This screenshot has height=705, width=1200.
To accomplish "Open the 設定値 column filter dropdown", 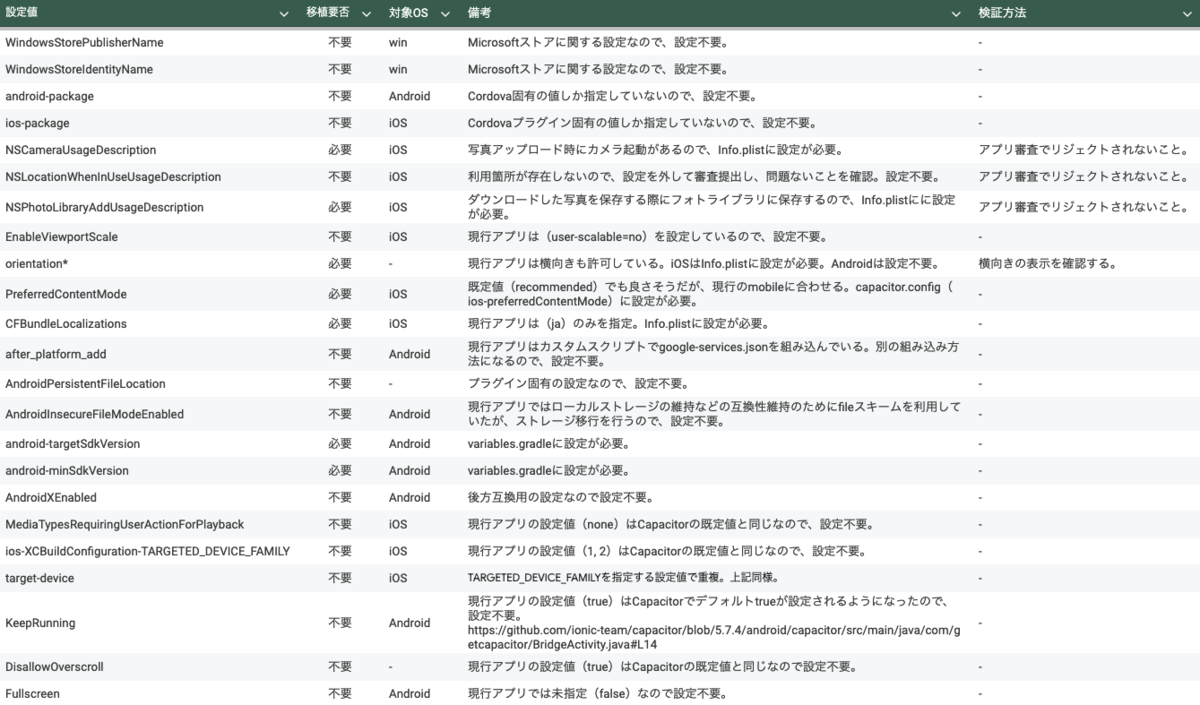I will 285,14.
